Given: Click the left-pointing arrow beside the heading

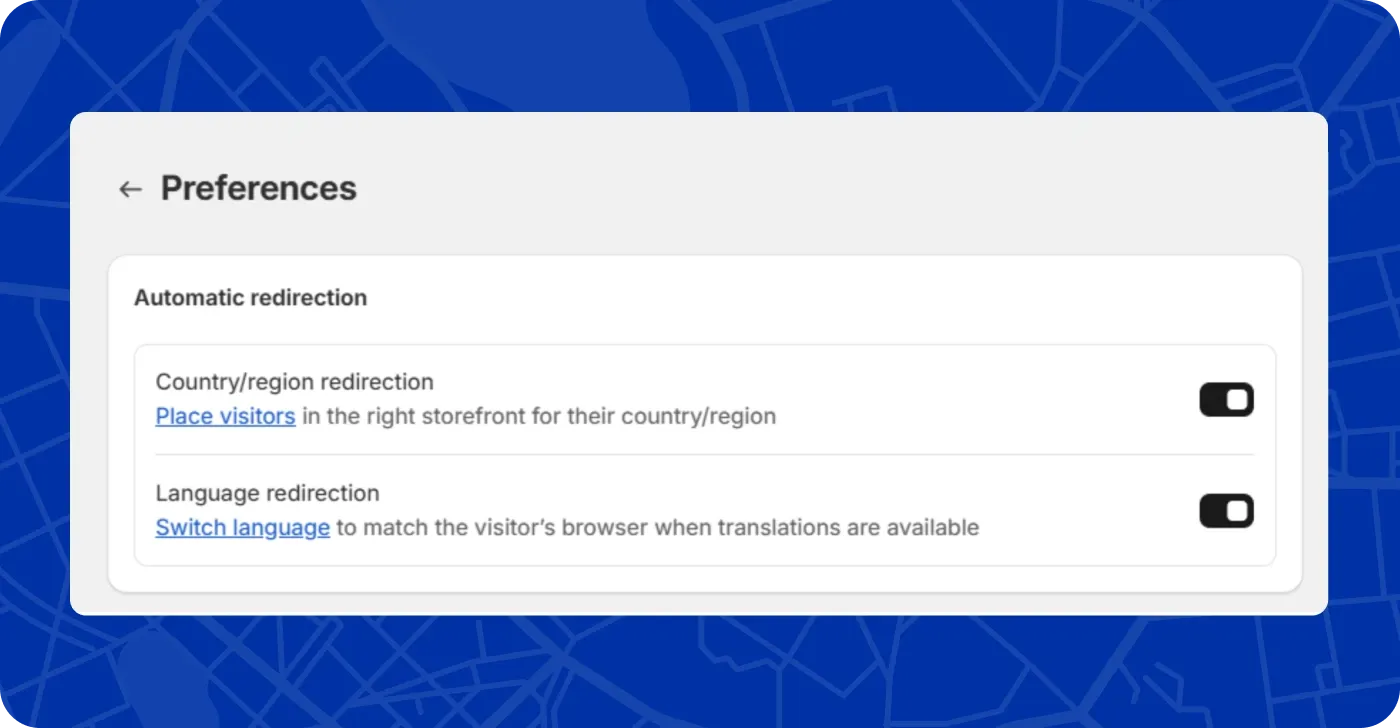Looking at the screenshot, I should coord(130,189).
